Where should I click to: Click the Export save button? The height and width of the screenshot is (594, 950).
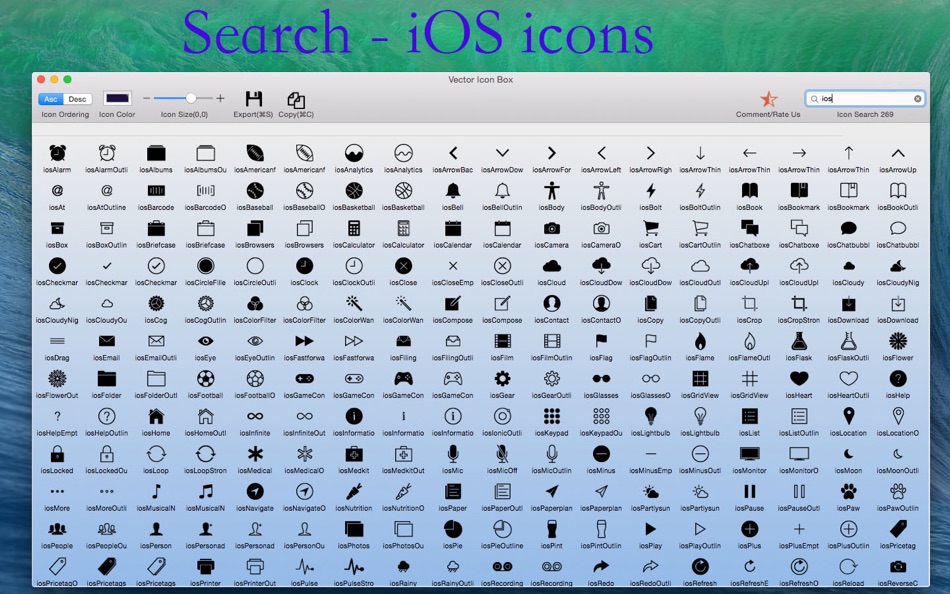[254, 99]
